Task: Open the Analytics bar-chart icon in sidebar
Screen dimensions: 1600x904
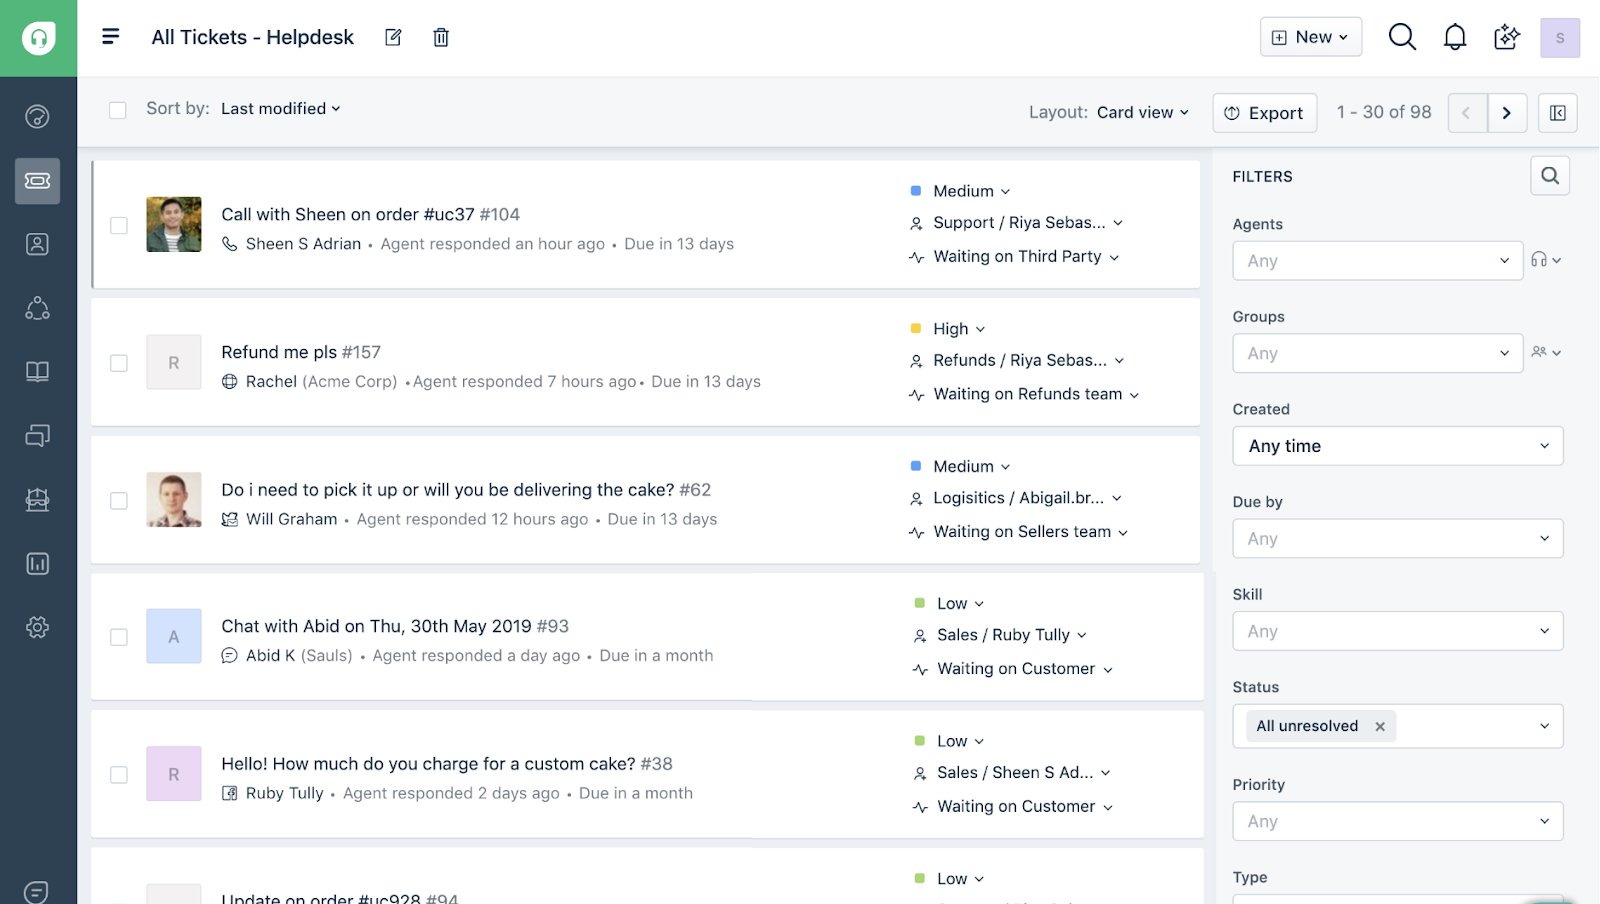Action: (37, 563)
